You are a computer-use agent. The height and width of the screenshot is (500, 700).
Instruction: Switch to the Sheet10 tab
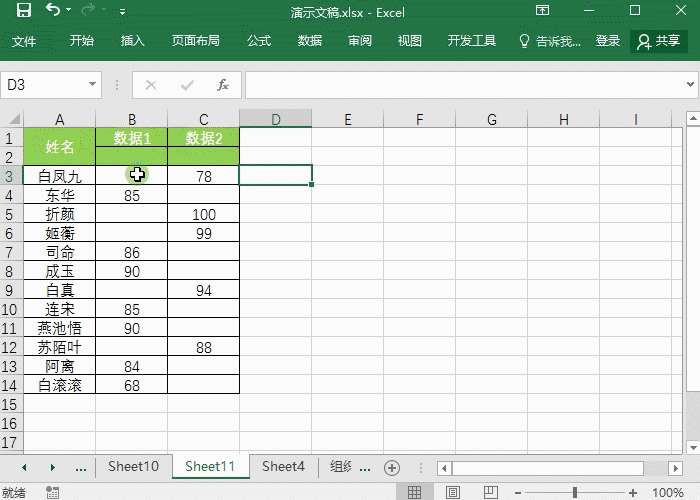tap(133, 467)
